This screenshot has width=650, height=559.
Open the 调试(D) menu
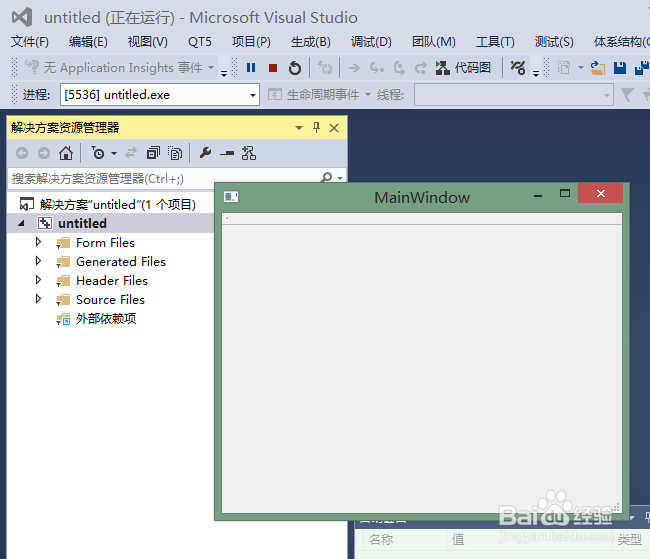[x=371, y=42]
